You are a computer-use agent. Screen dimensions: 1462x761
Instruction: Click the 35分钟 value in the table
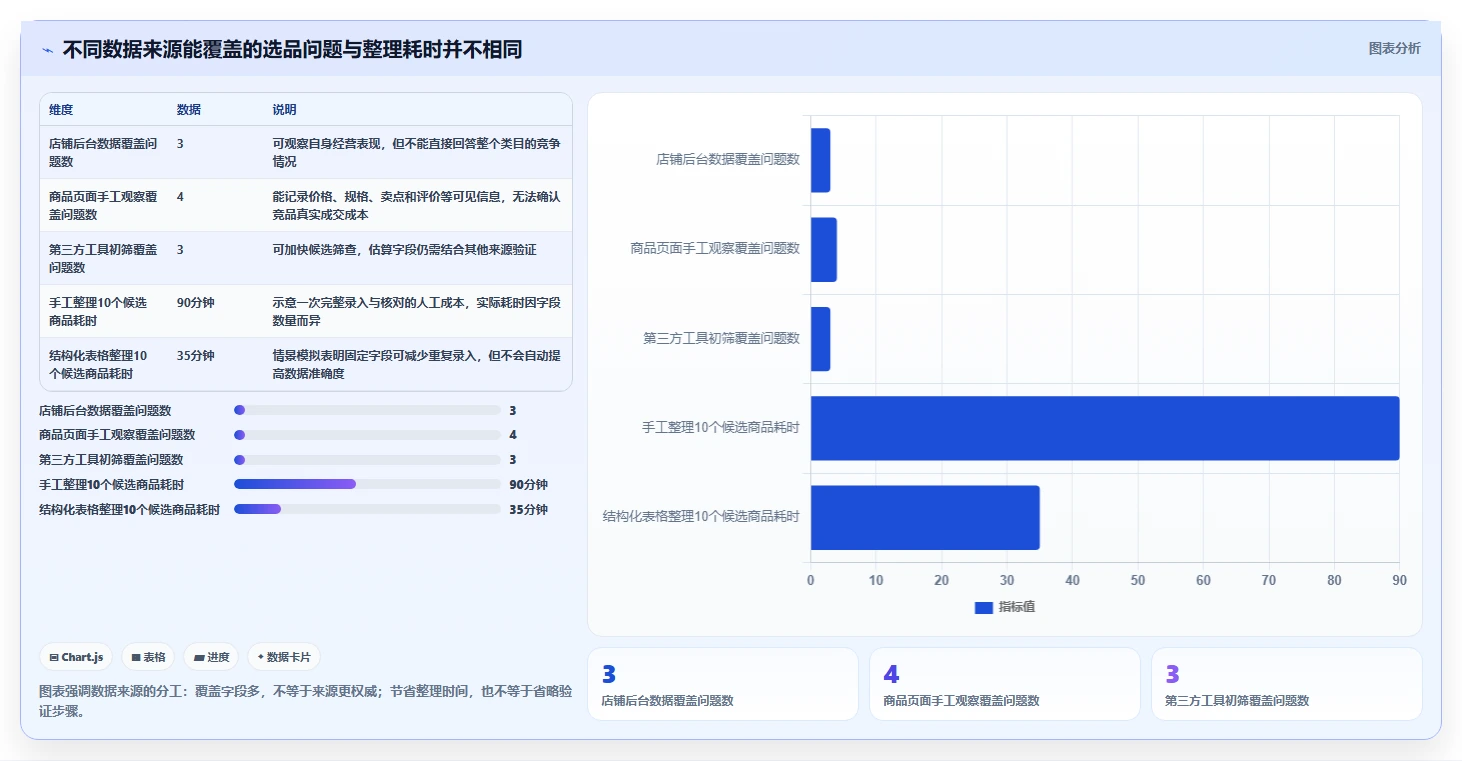click(x=195, y=356)
